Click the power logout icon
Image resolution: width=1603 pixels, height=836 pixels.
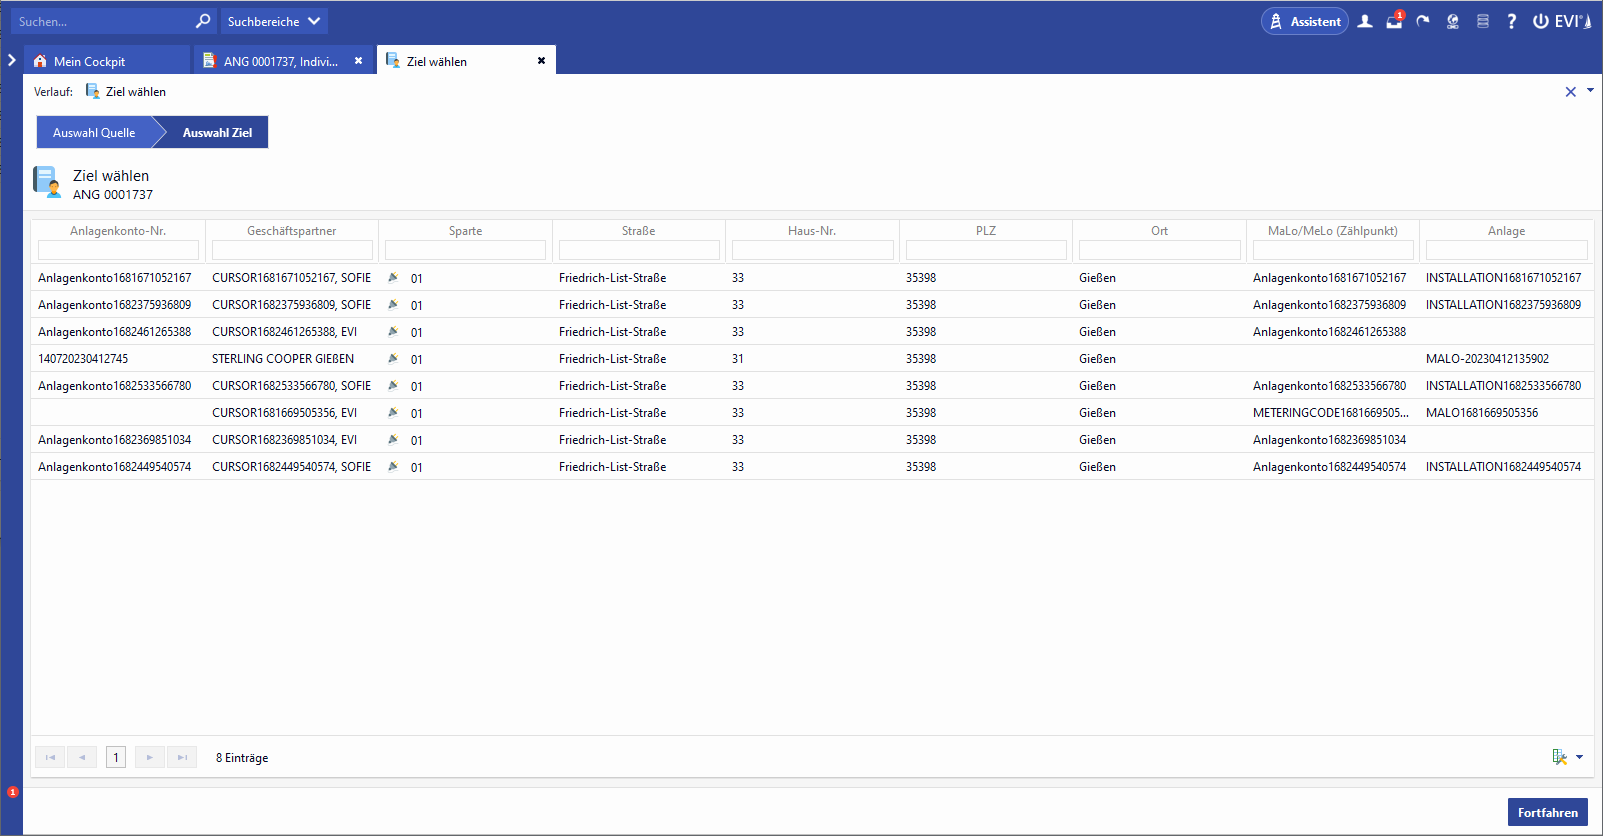[x=1540, y=21]
